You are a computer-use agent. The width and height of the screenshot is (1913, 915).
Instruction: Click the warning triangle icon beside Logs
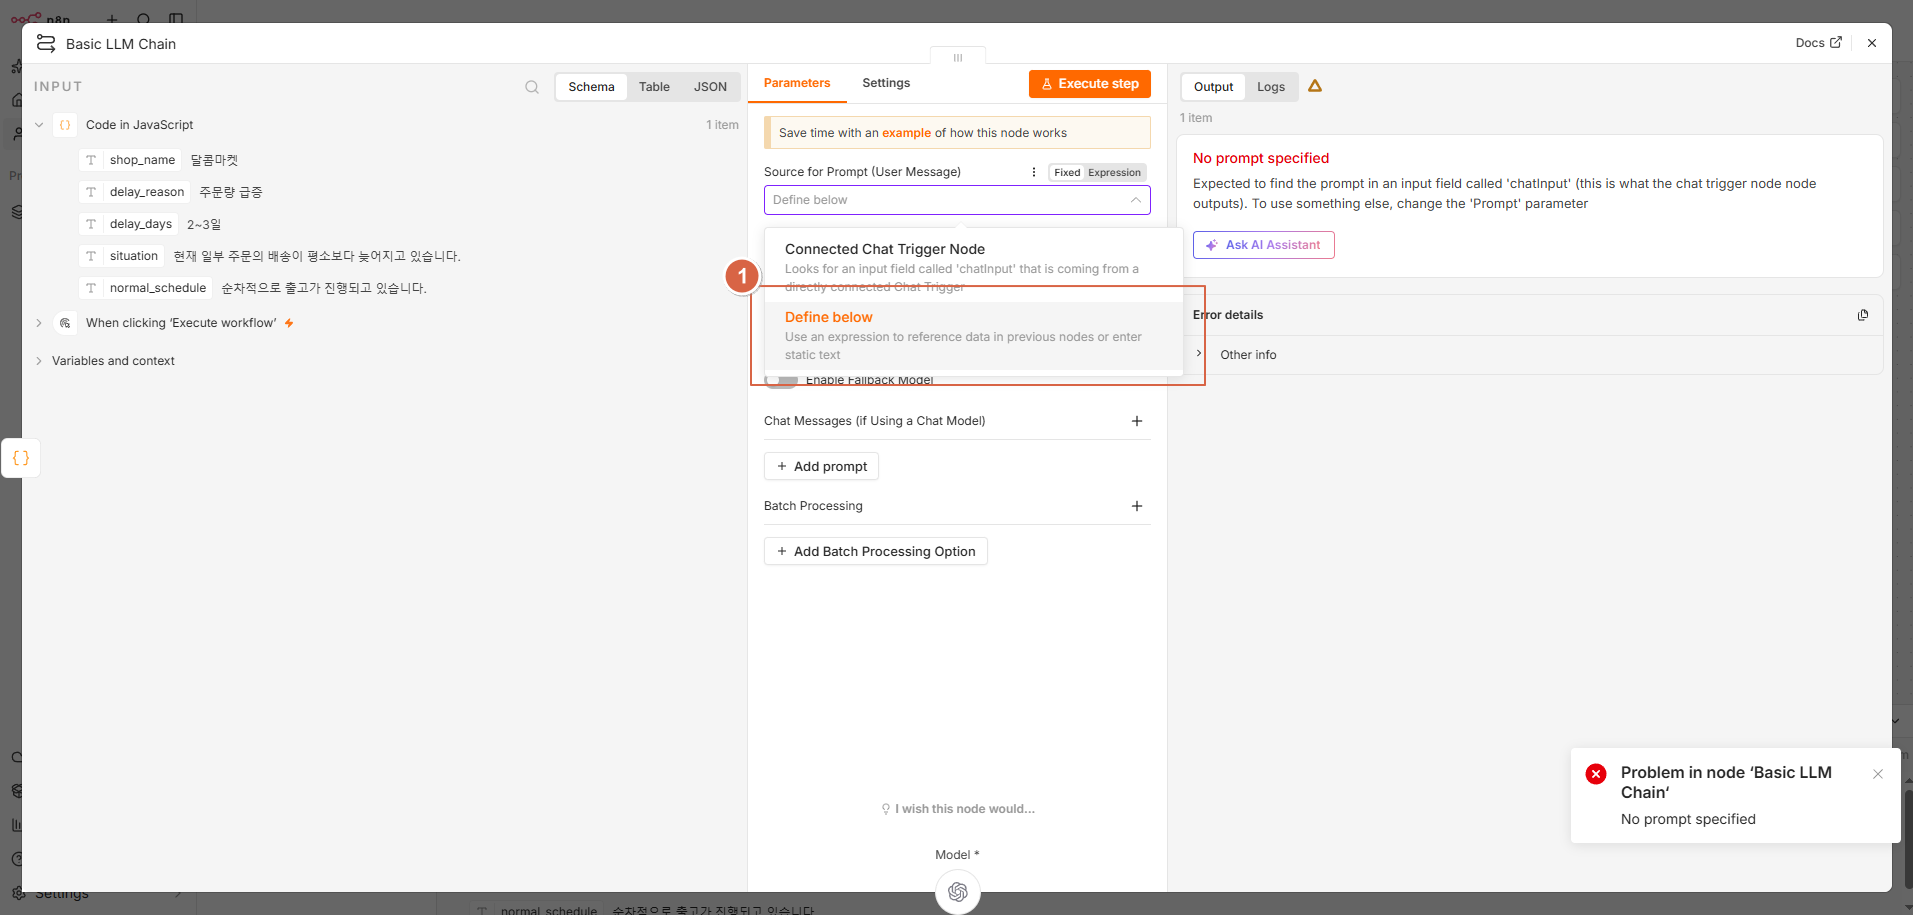coord(1315,86)
